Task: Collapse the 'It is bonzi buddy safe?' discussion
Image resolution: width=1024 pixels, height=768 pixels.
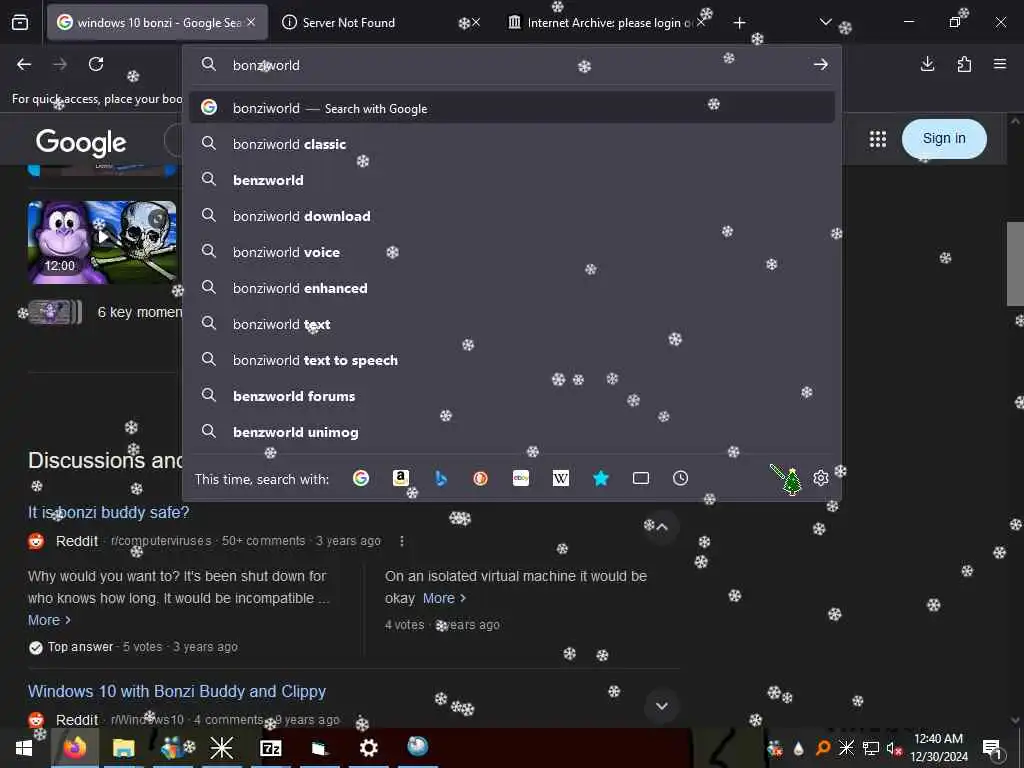Action: (662, 526)
